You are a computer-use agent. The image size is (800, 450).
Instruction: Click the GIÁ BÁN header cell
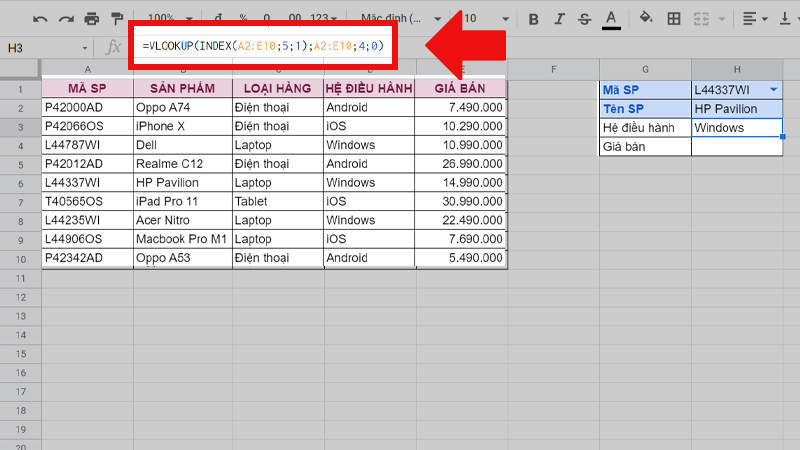460,89
